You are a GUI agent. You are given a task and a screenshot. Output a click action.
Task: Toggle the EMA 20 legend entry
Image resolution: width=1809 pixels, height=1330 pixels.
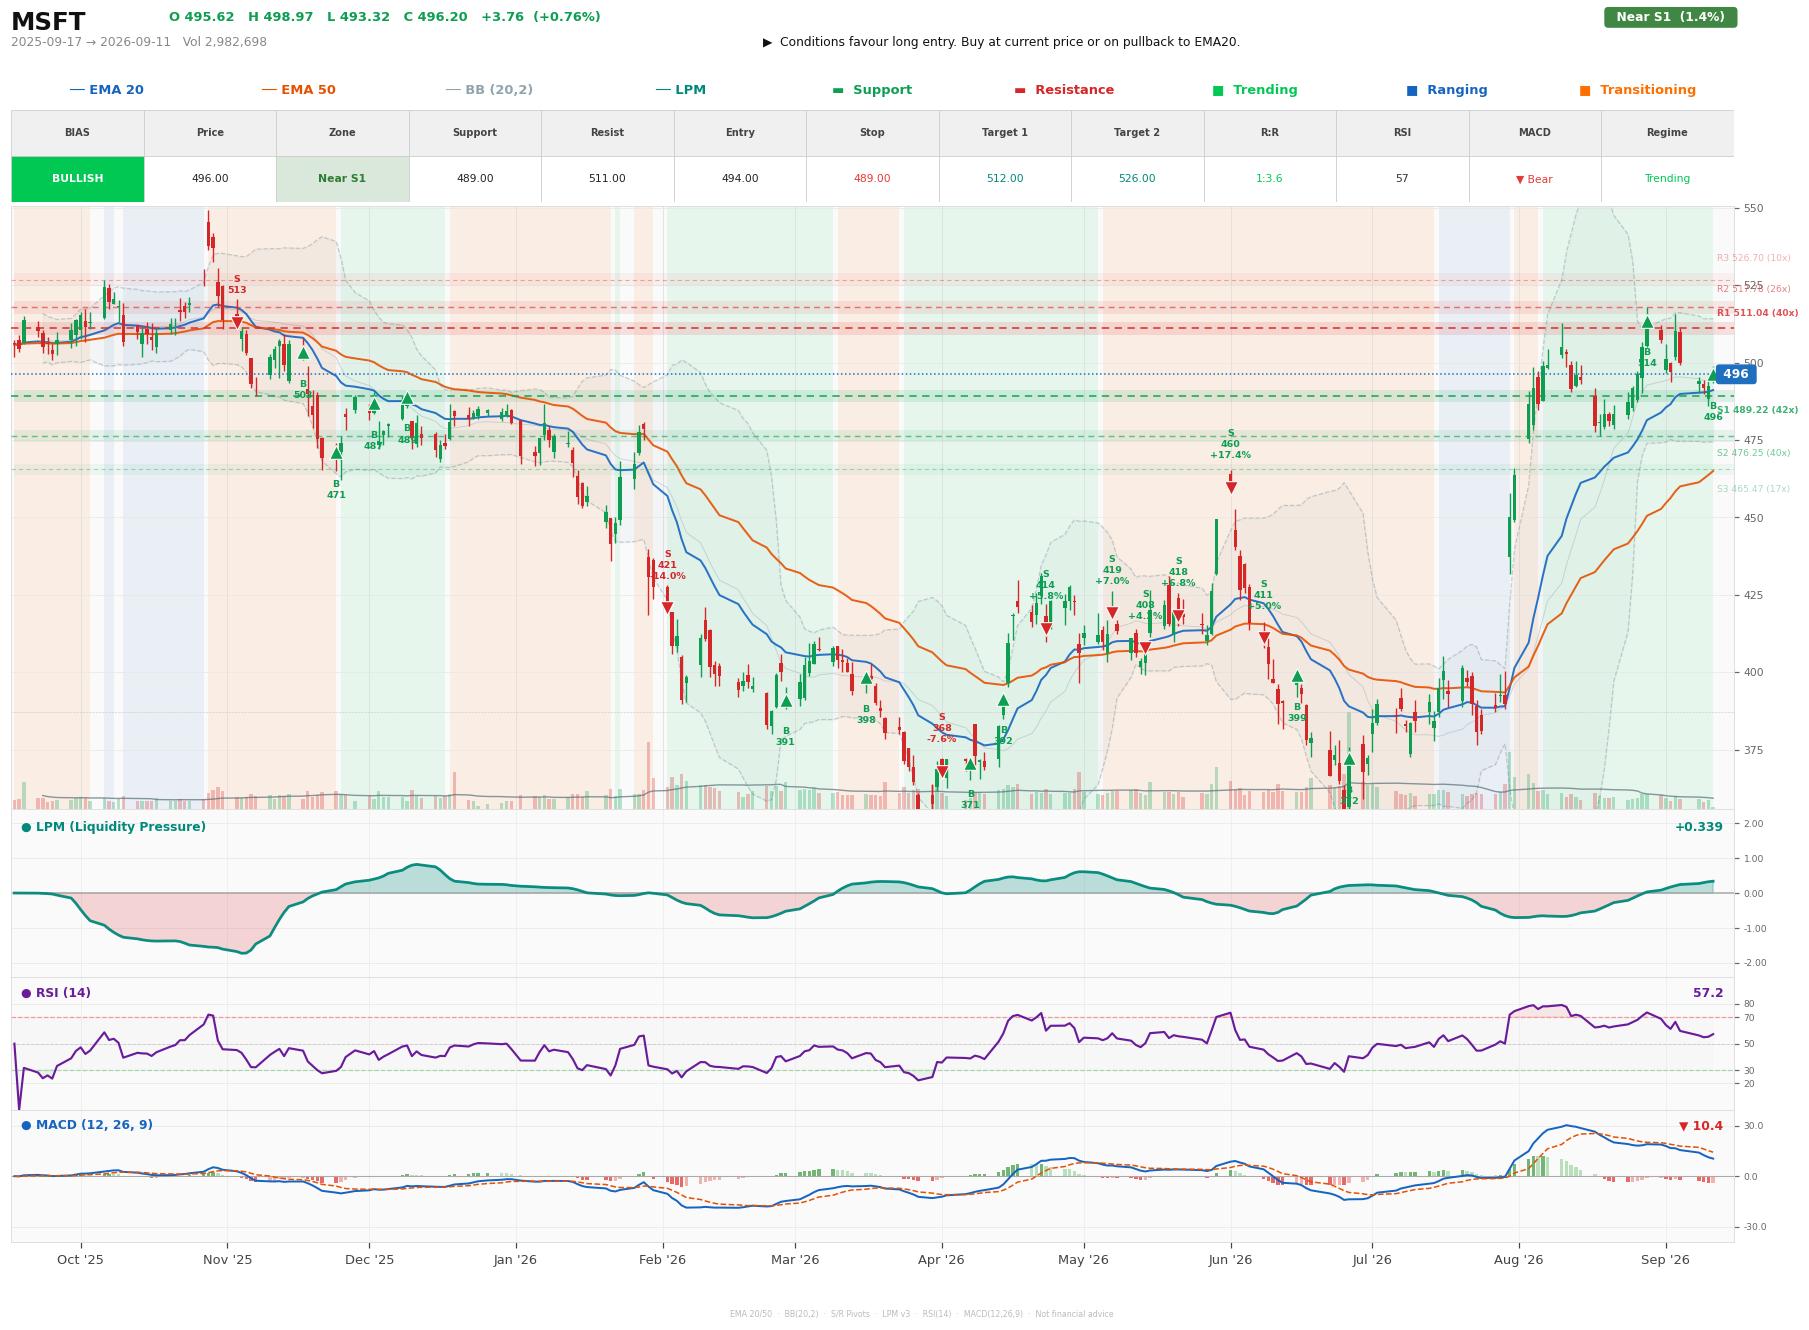(x=106, y=90)
